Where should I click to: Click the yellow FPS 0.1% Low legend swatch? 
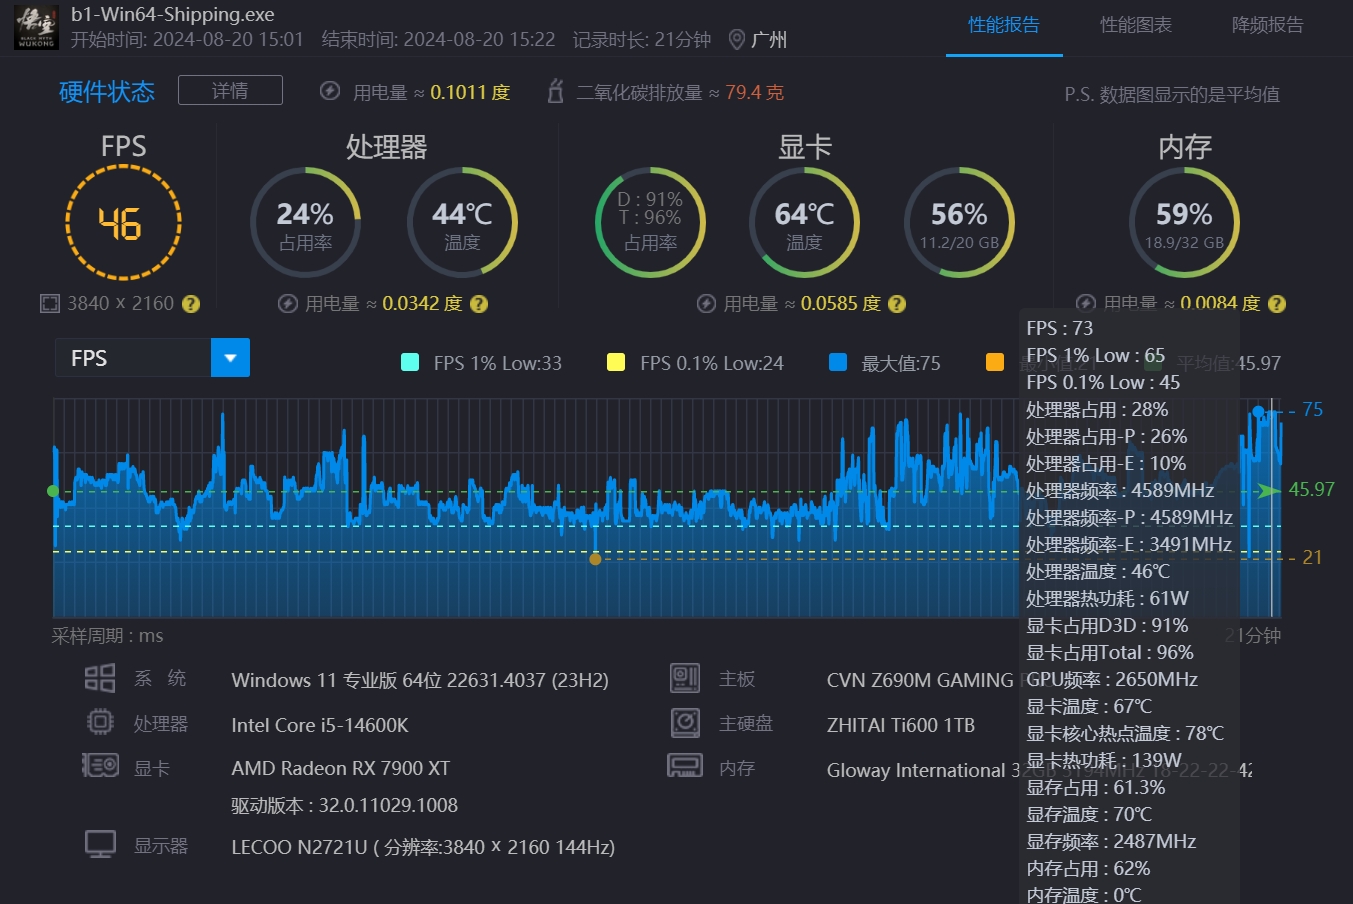click(x=616, y=362)
